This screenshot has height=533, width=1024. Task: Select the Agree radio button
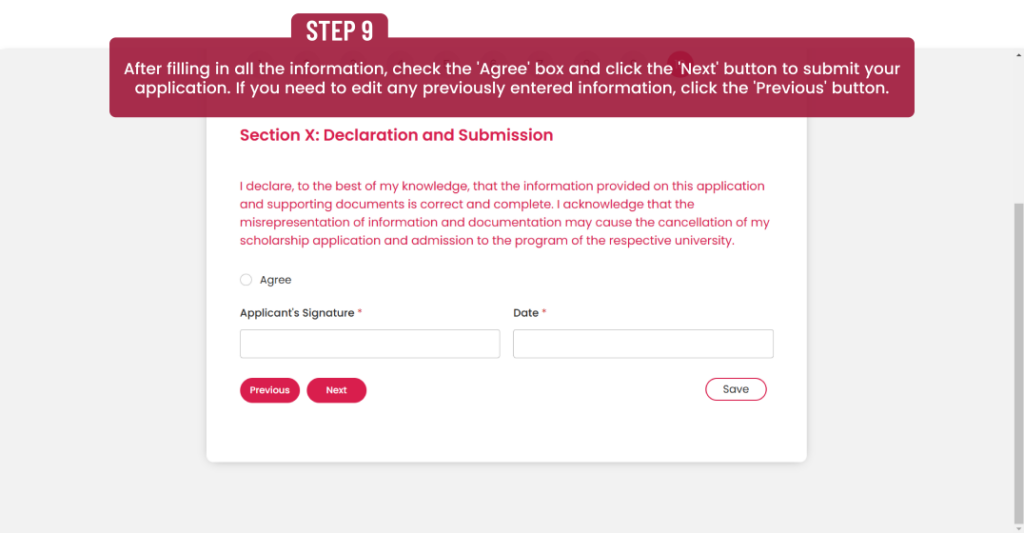point(246,280)
